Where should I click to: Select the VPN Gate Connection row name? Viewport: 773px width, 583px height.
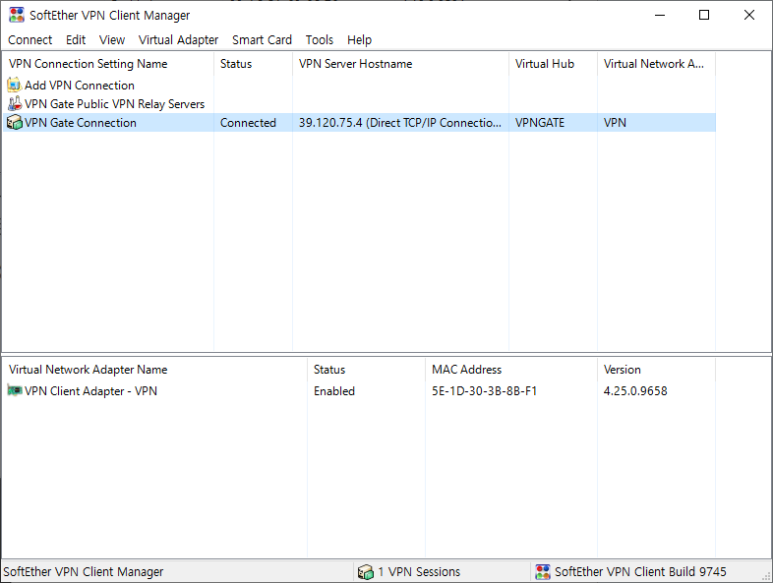pyautogui.click(x=80, y=123)
